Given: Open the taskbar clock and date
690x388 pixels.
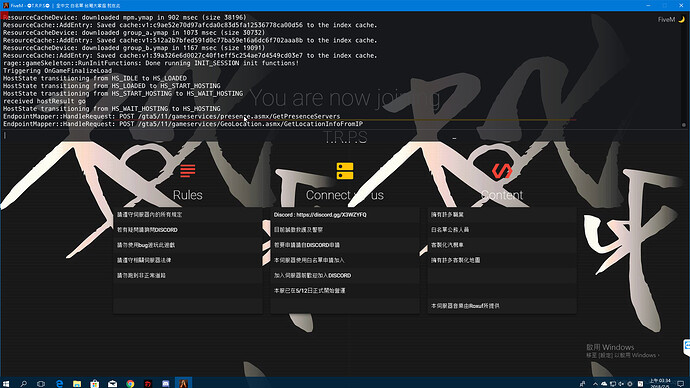Looking at the screenshot, I should pos(660,383).
